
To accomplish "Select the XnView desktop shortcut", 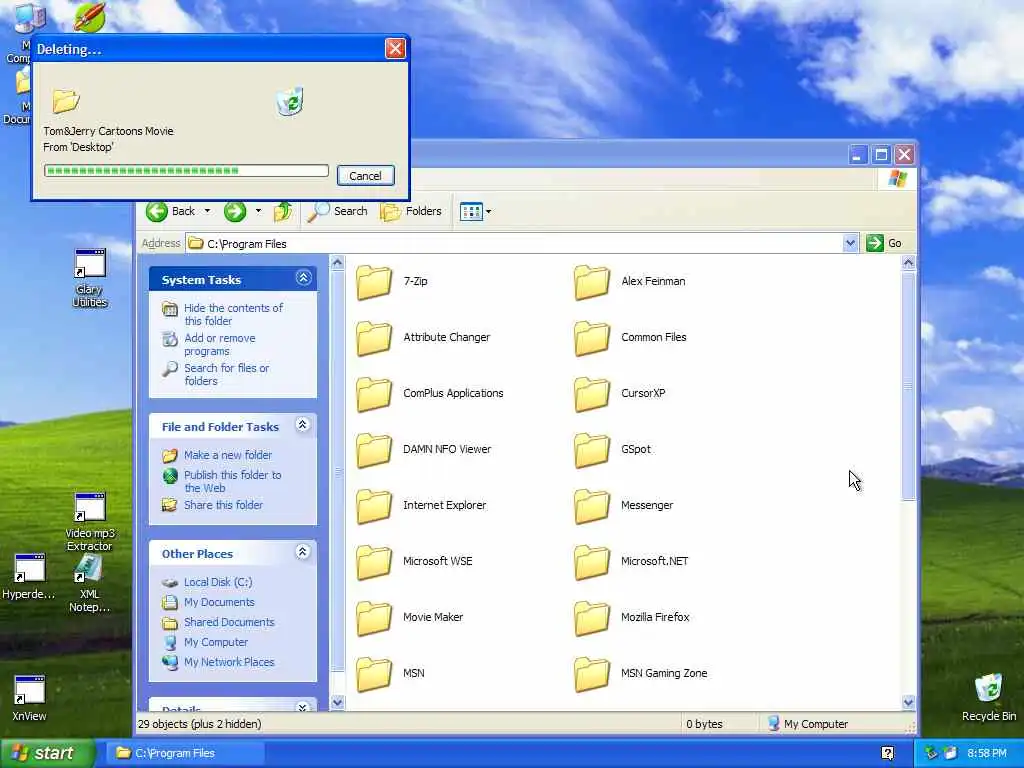I will pyautogui.click(x=29, y=698).
